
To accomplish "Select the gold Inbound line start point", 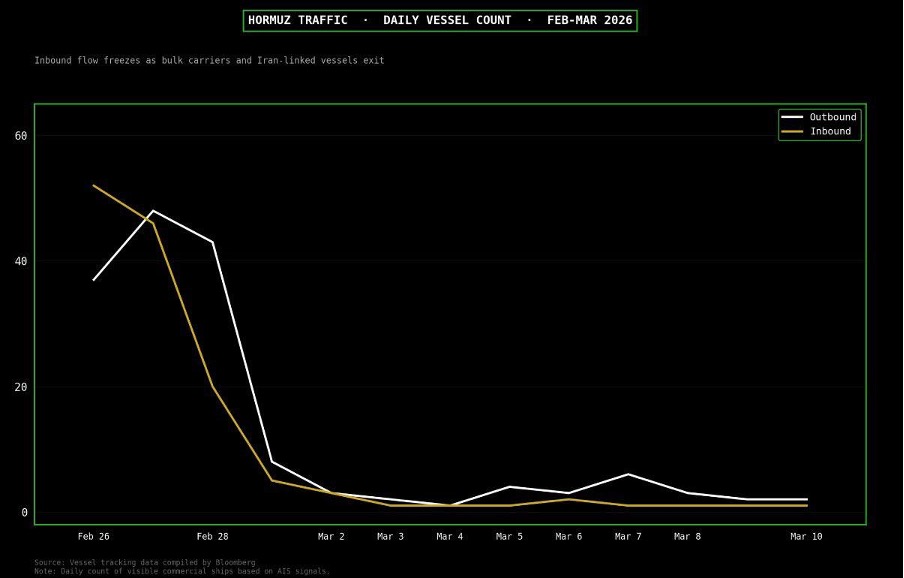I will pyautogui.click(x=93, y=185).
